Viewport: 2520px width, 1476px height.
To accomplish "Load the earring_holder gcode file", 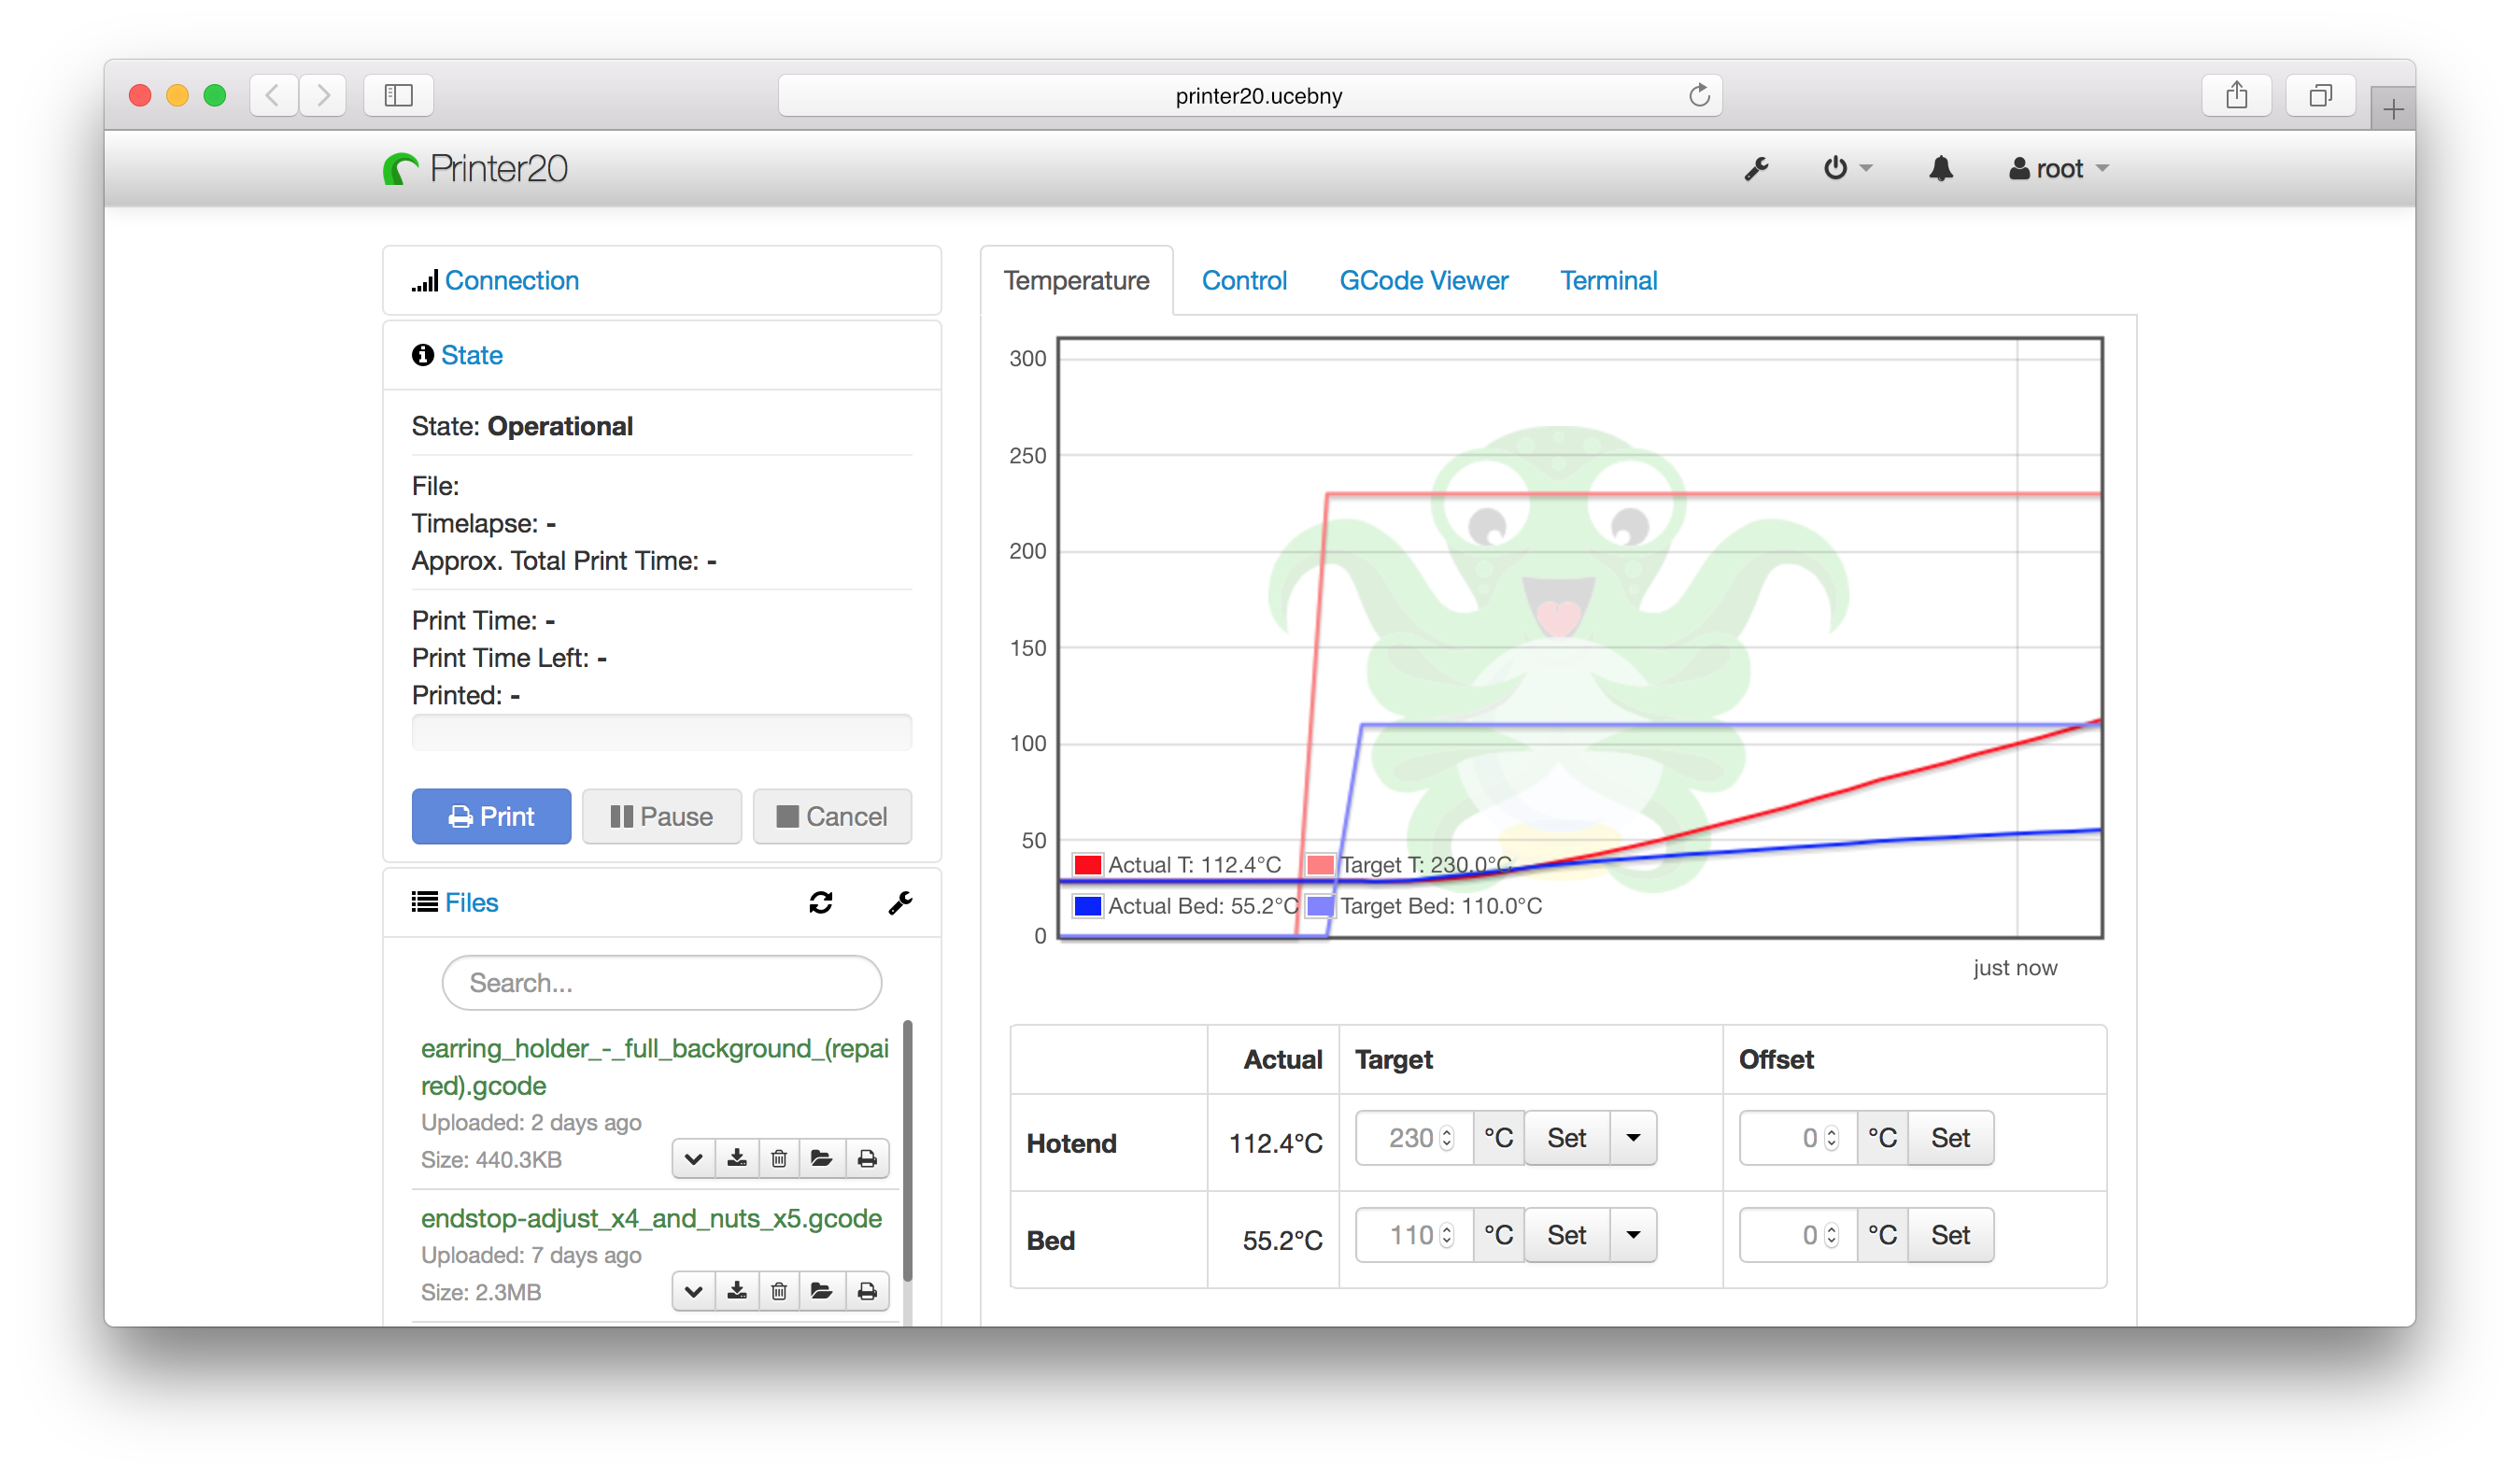I will point(822,1158).
